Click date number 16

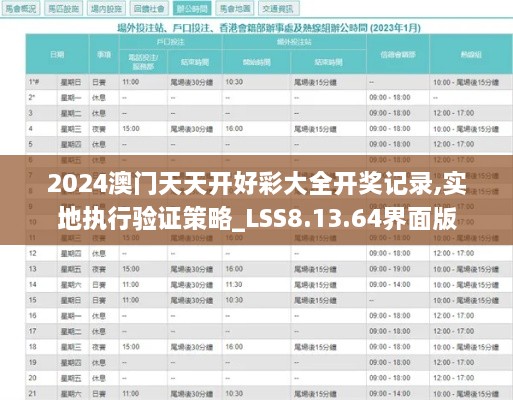32,316
